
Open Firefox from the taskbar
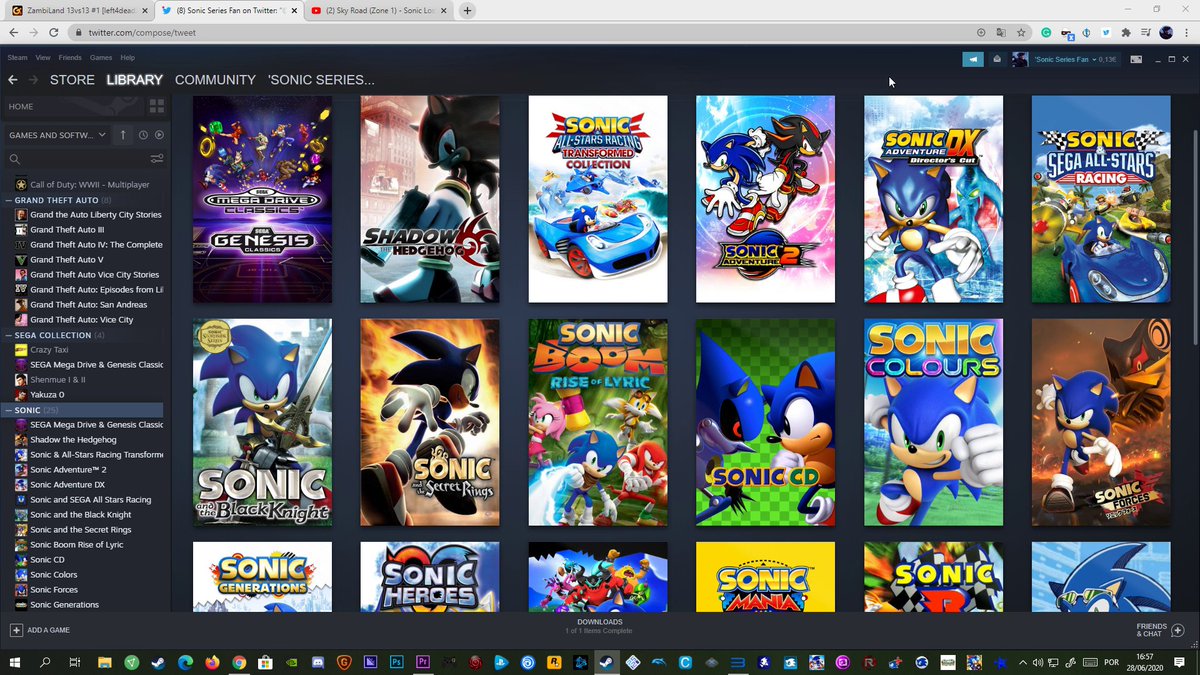point(212,662)
